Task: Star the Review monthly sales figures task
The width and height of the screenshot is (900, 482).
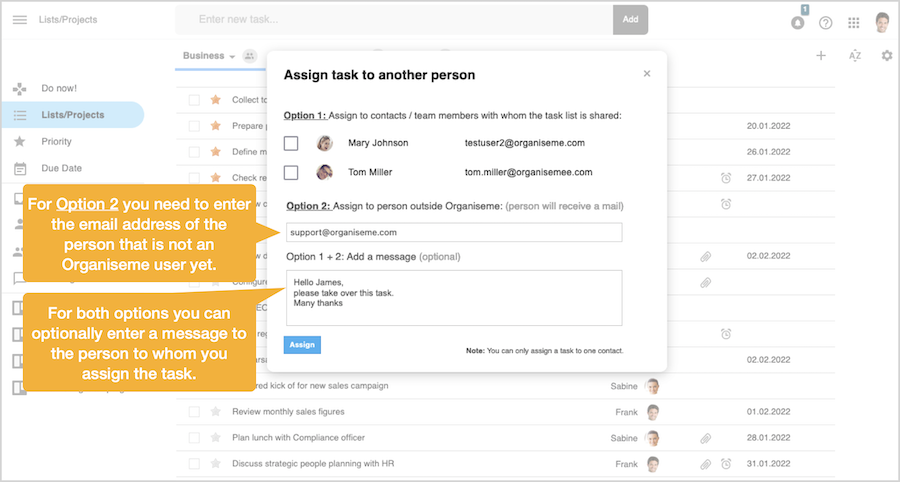Action: tap(216, 411)
